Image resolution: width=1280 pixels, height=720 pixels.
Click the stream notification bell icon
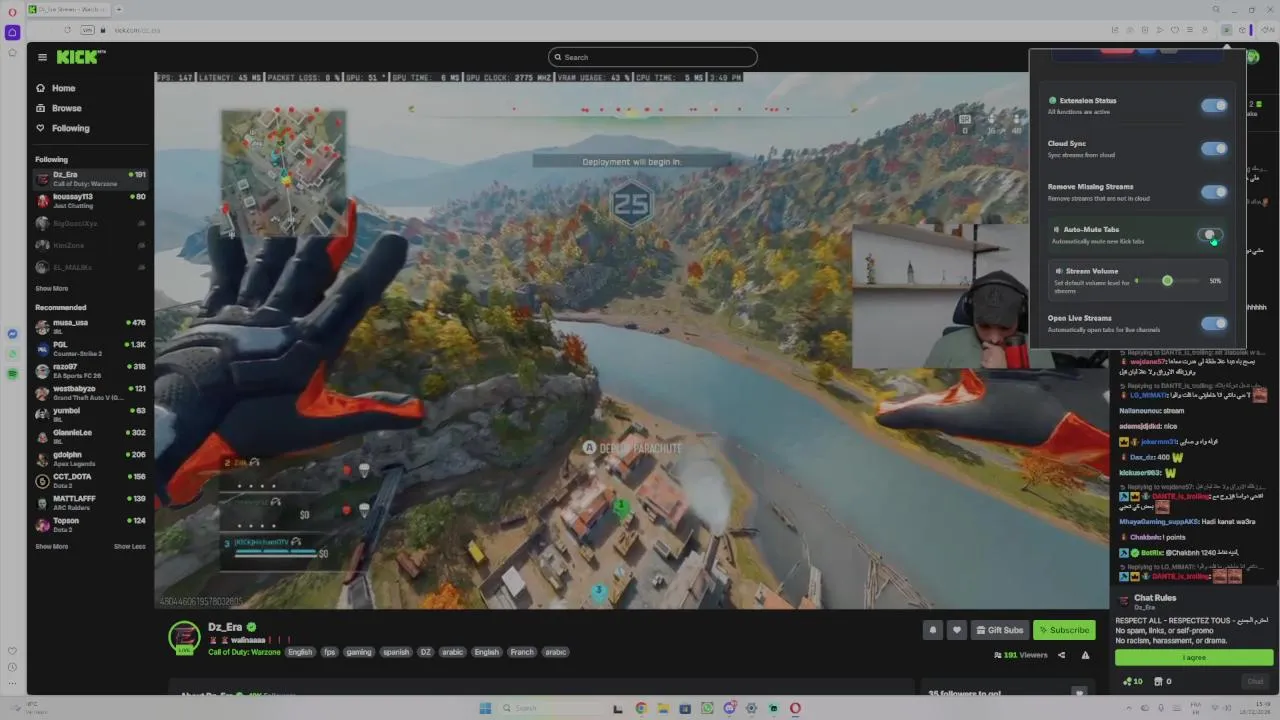(x=933, y=630)
